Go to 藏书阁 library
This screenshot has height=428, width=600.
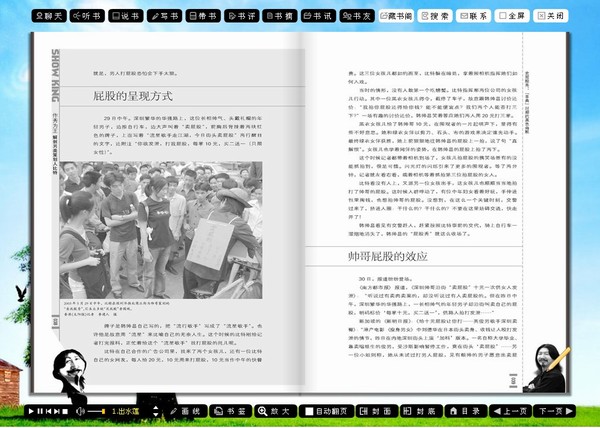[x=396, y=16]
